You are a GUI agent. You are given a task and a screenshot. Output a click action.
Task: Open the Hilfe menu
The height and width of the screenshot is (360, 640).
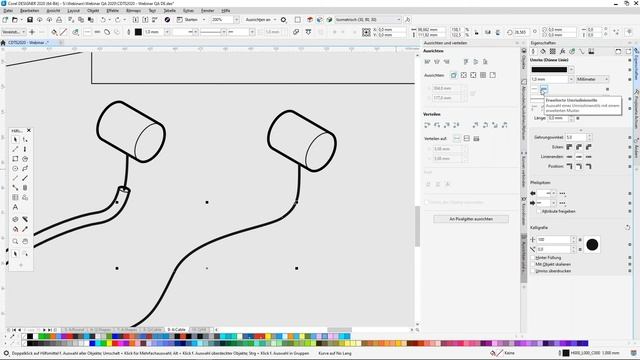point(226,11)
